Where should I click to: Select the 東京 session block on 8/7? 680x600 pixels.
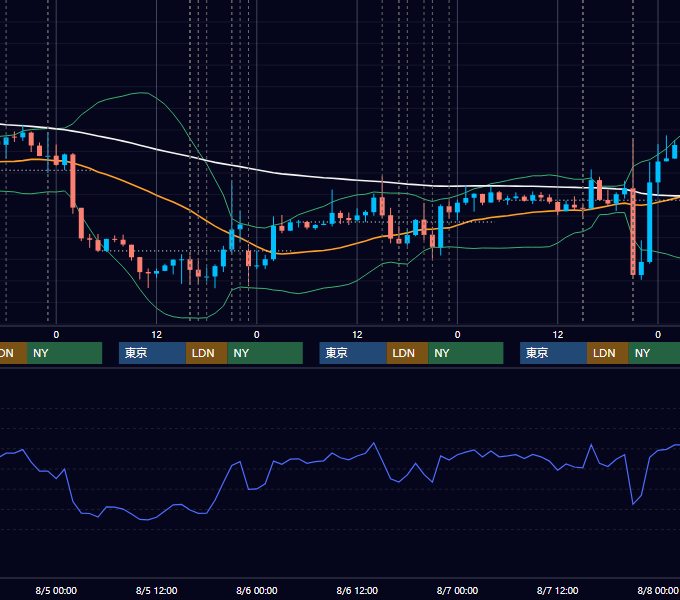coord(553,353)
